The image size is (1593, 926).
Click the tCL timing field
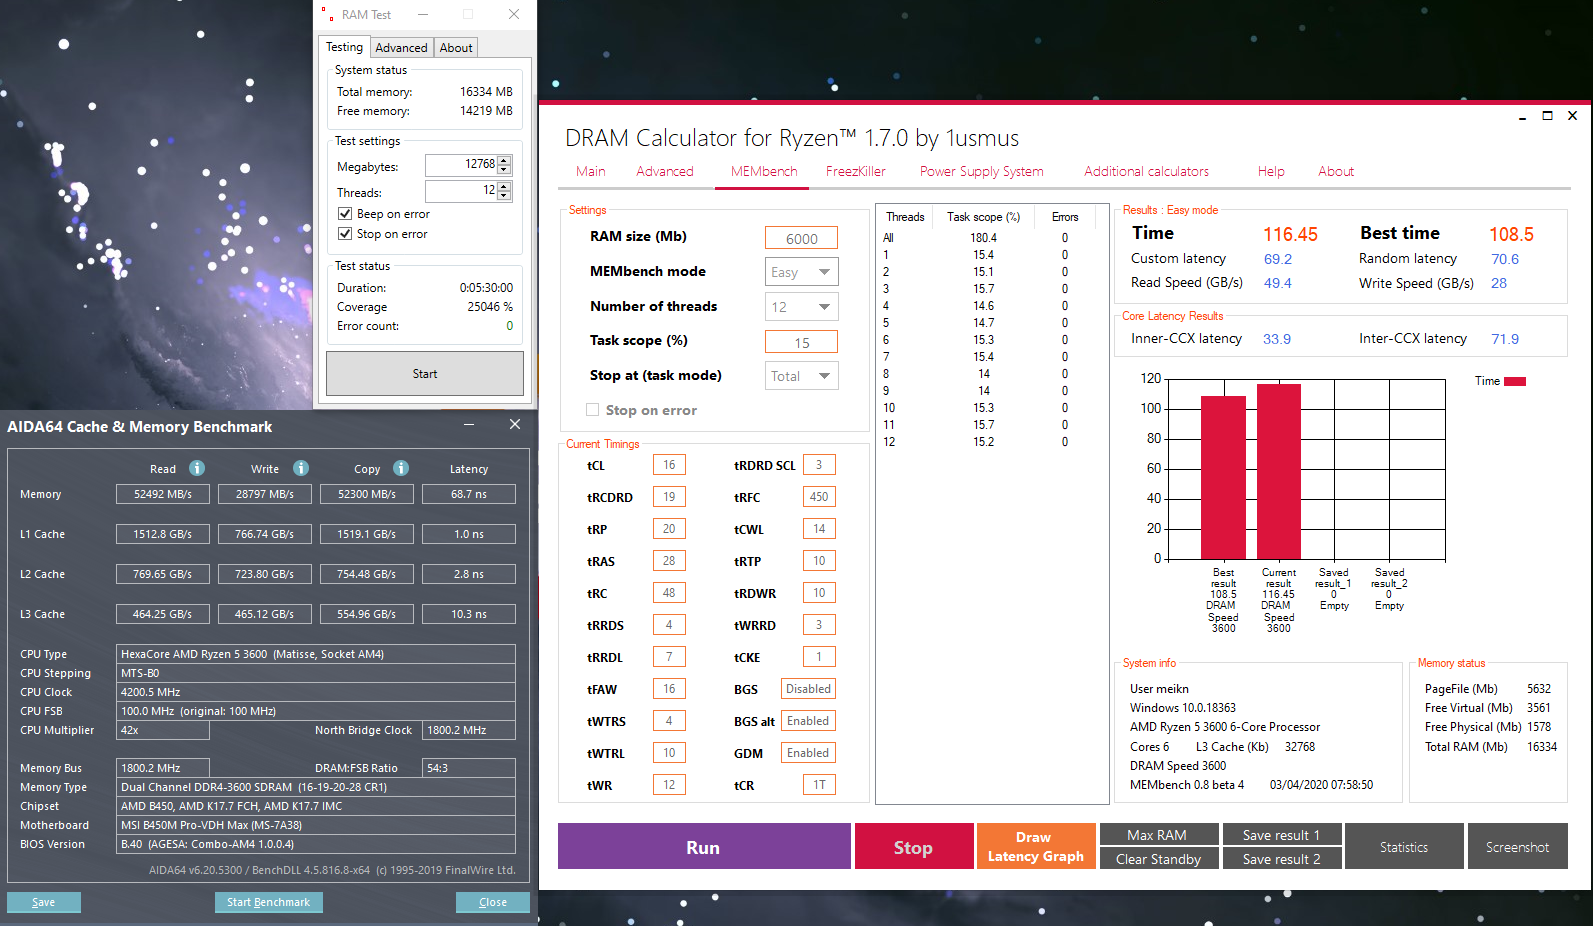coord(669,465)
